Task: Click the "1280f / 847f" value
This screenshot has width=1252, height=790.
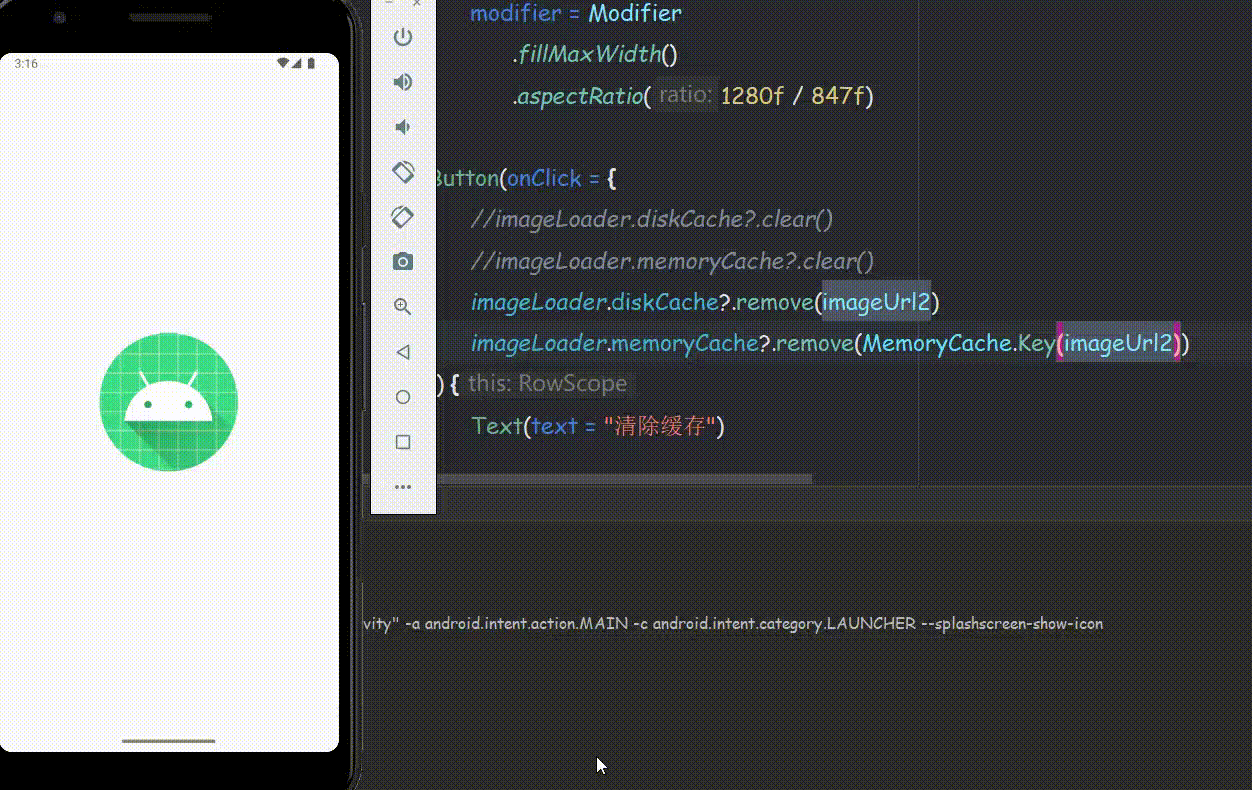Action: (x=793, y=96)
